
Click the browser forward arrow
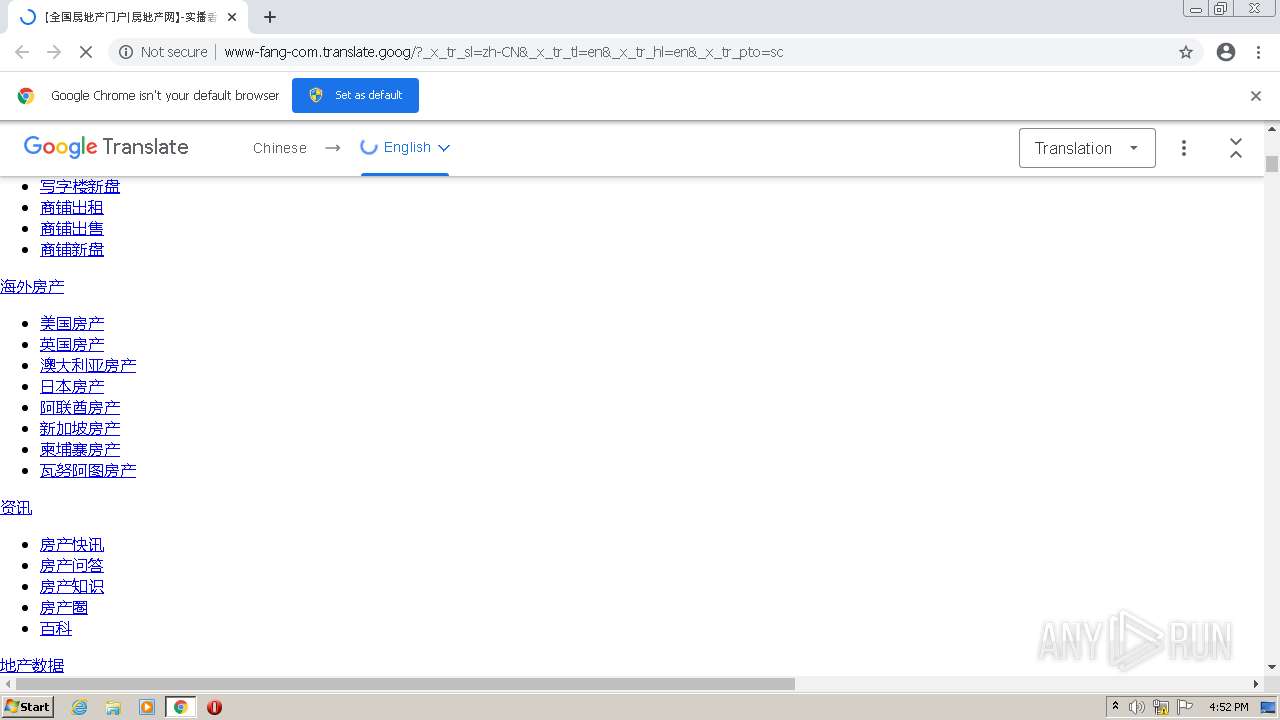click(x=54, y=52)
